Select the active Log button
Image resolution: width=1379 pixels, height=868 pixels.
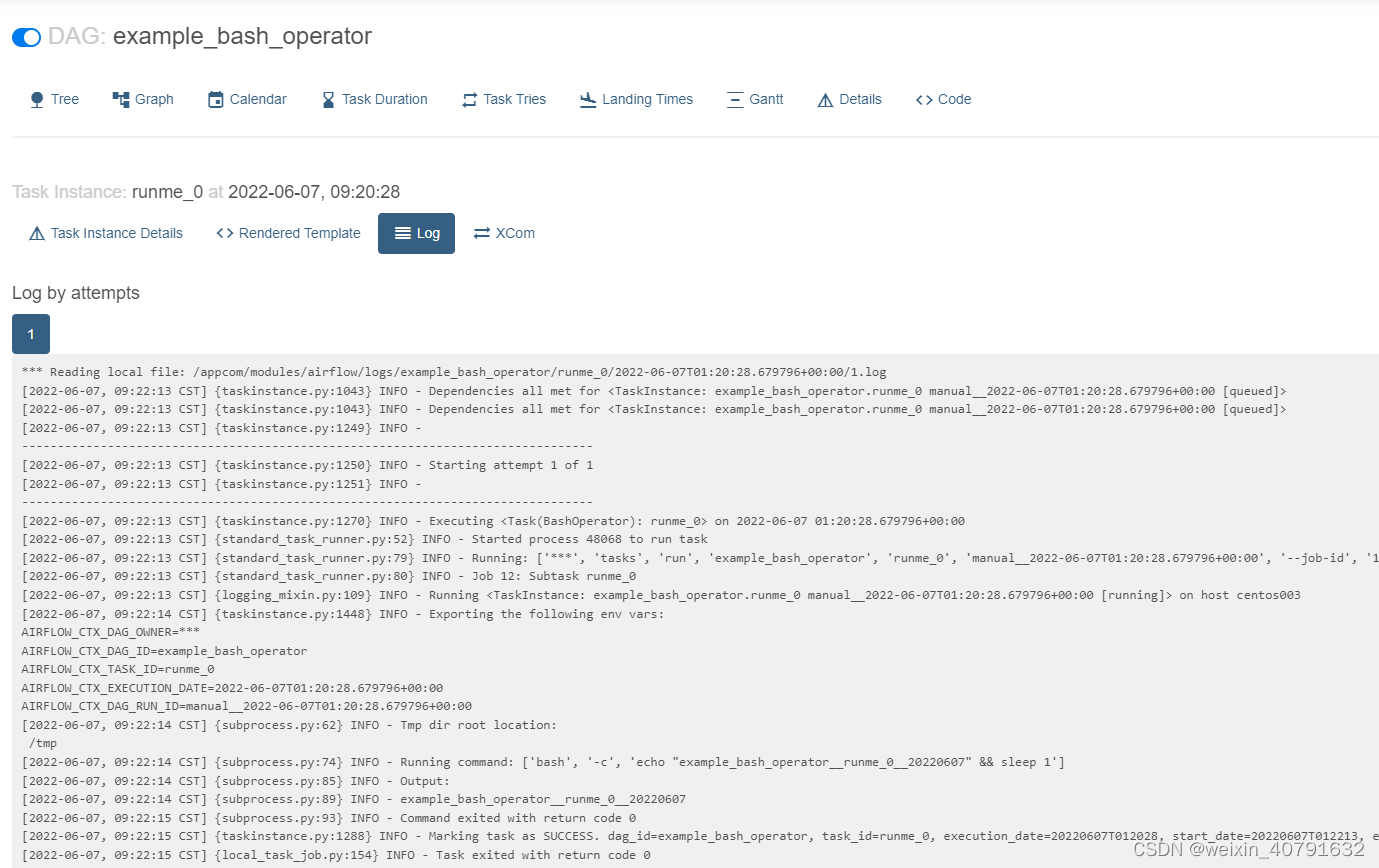[416, 233]
